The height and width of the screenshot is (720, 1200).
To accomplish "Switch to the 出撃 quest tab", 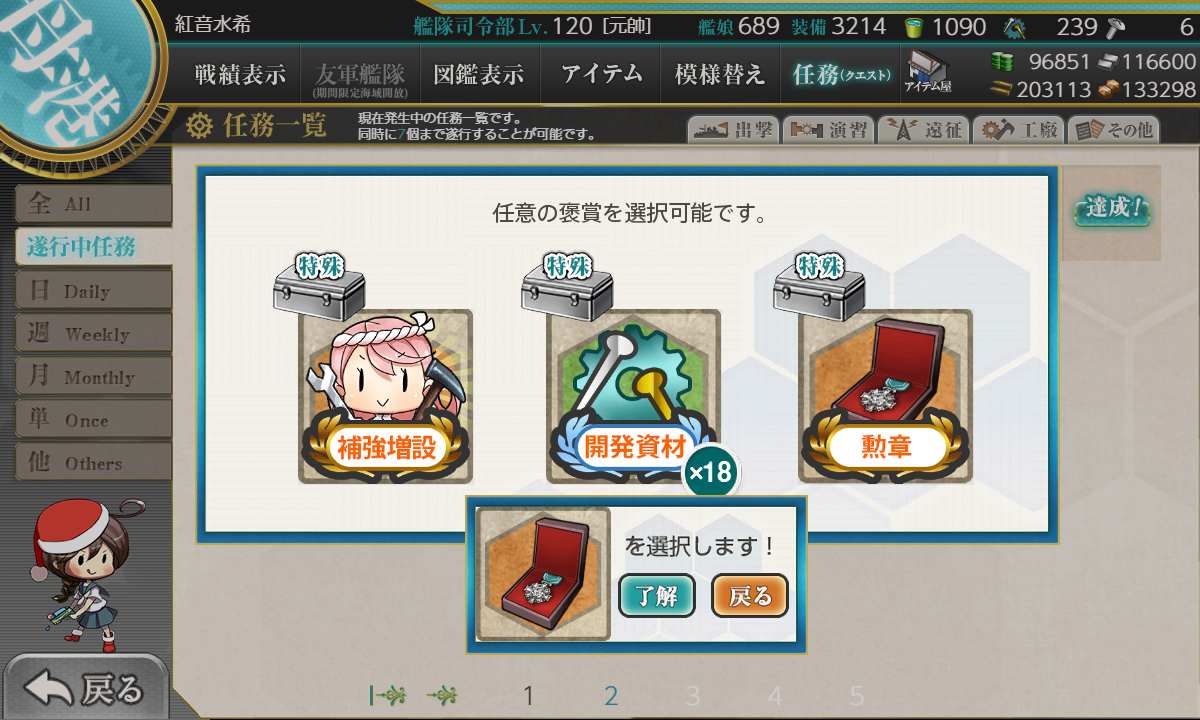I will tap(733, 130).
